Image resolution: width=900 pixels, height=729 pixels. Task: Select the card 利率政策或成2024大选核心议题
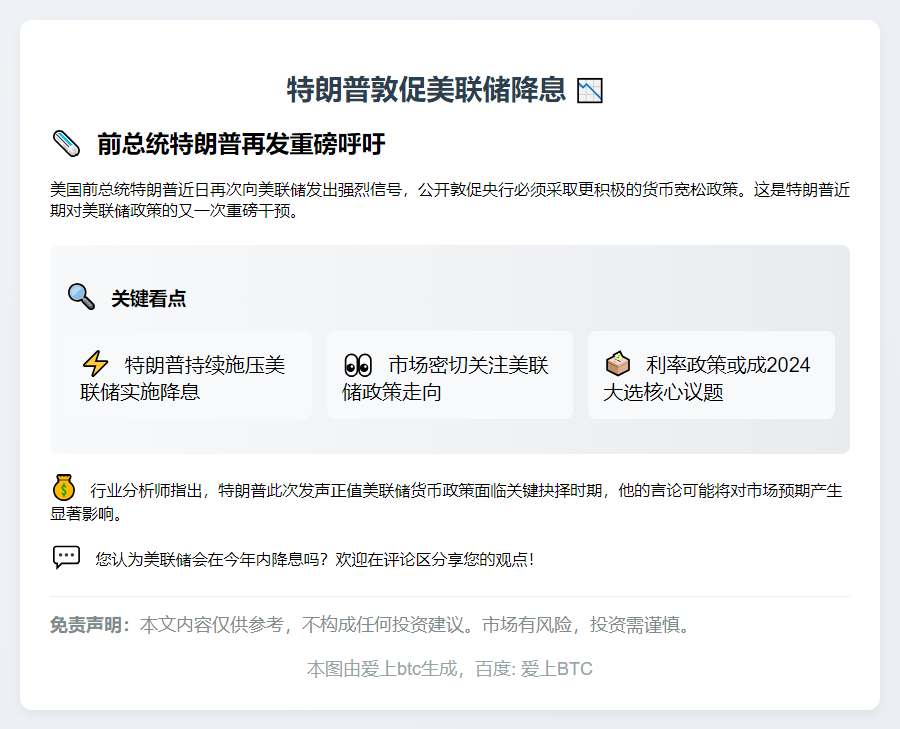(x=711, y=375)
